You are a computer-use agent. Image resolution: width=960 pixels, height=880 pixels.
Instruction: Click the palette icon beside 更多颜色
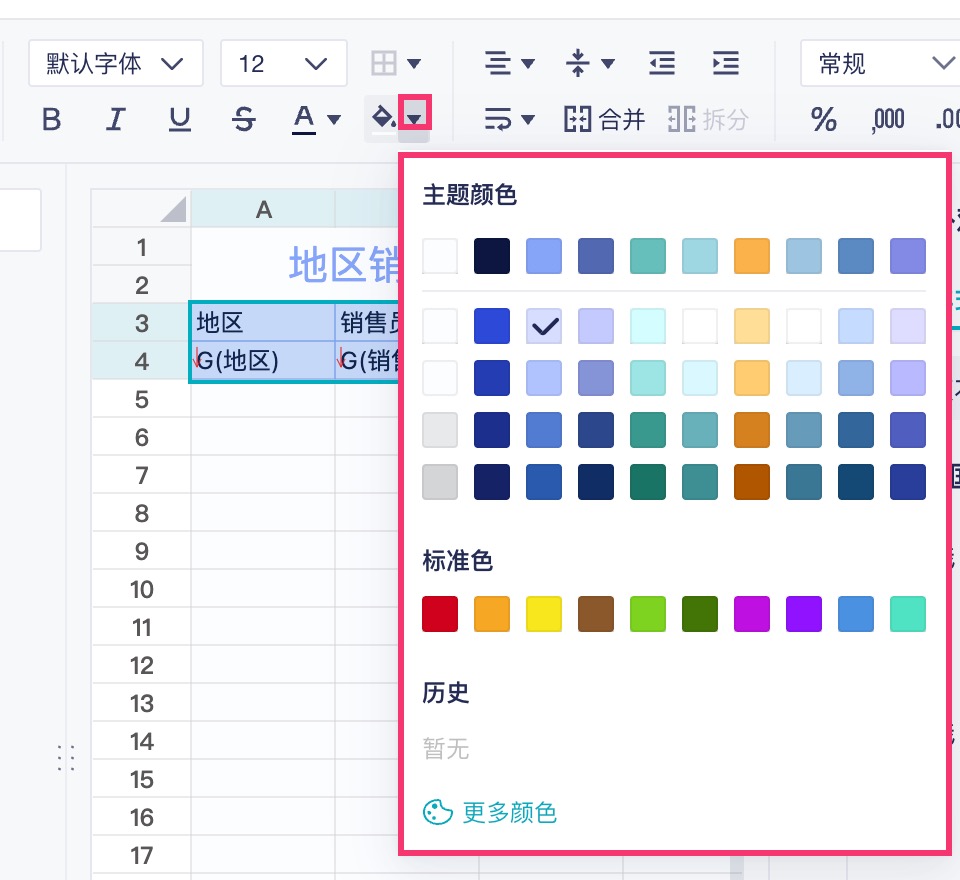pos(437,813)
